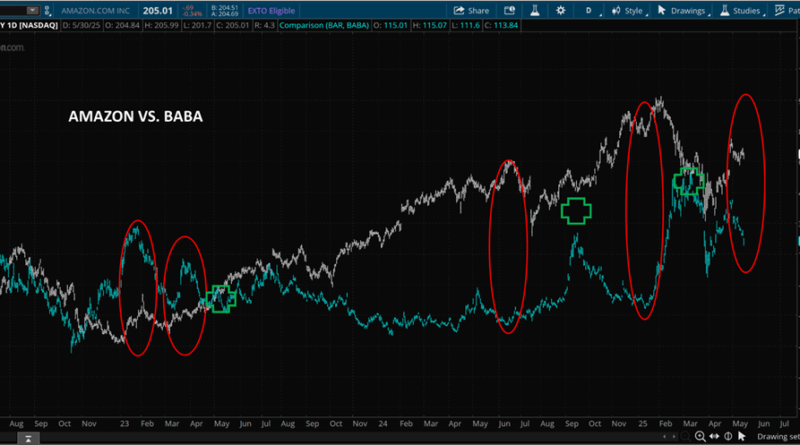Viewport: 800px width, 445px height.
Task: Click the symbol actions icon beside the ticker field
Action: pos(47,10)
